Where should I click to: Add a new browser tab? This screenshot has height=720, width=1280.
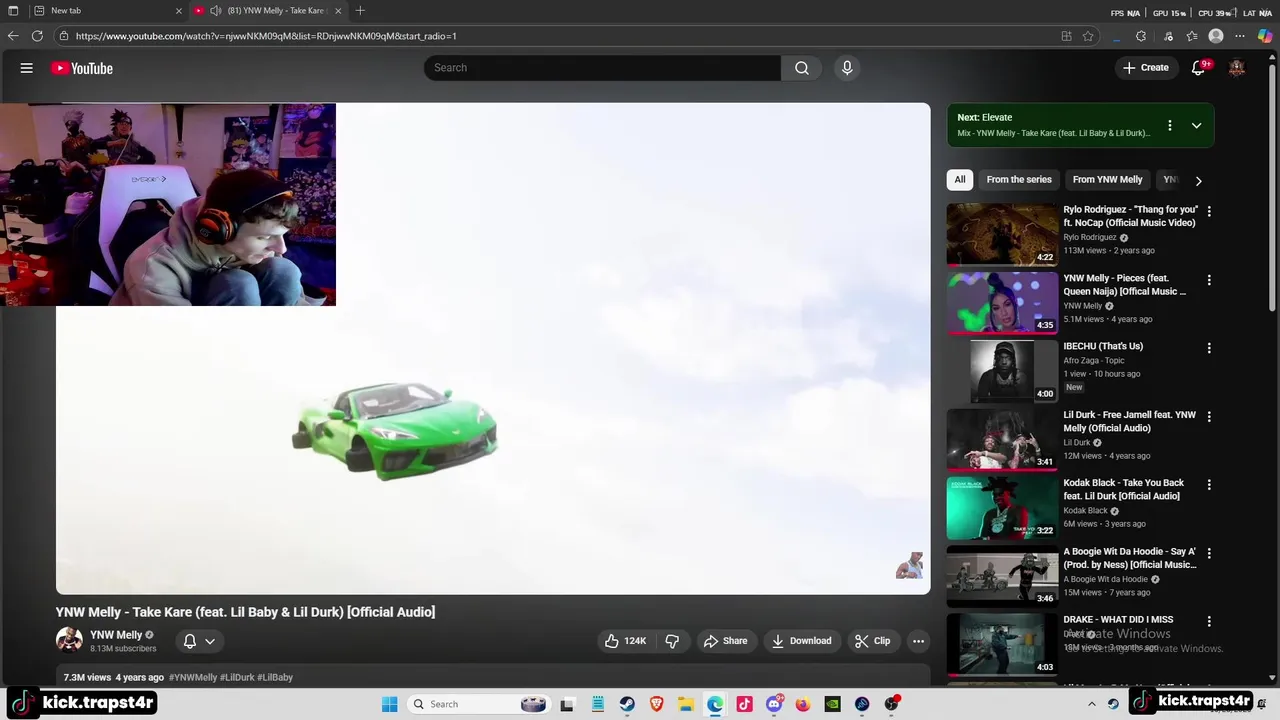360,11
